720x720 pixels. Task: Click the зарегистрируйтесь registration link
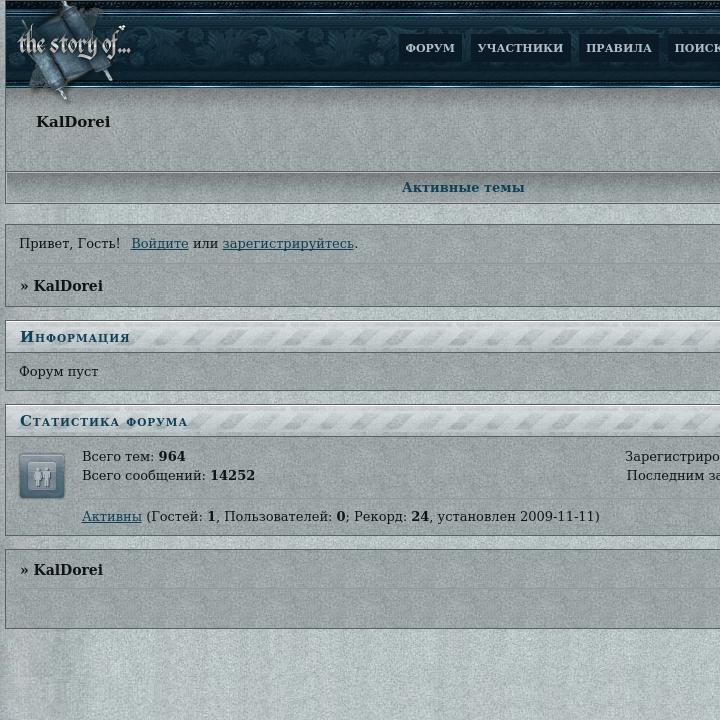[288, 243]
